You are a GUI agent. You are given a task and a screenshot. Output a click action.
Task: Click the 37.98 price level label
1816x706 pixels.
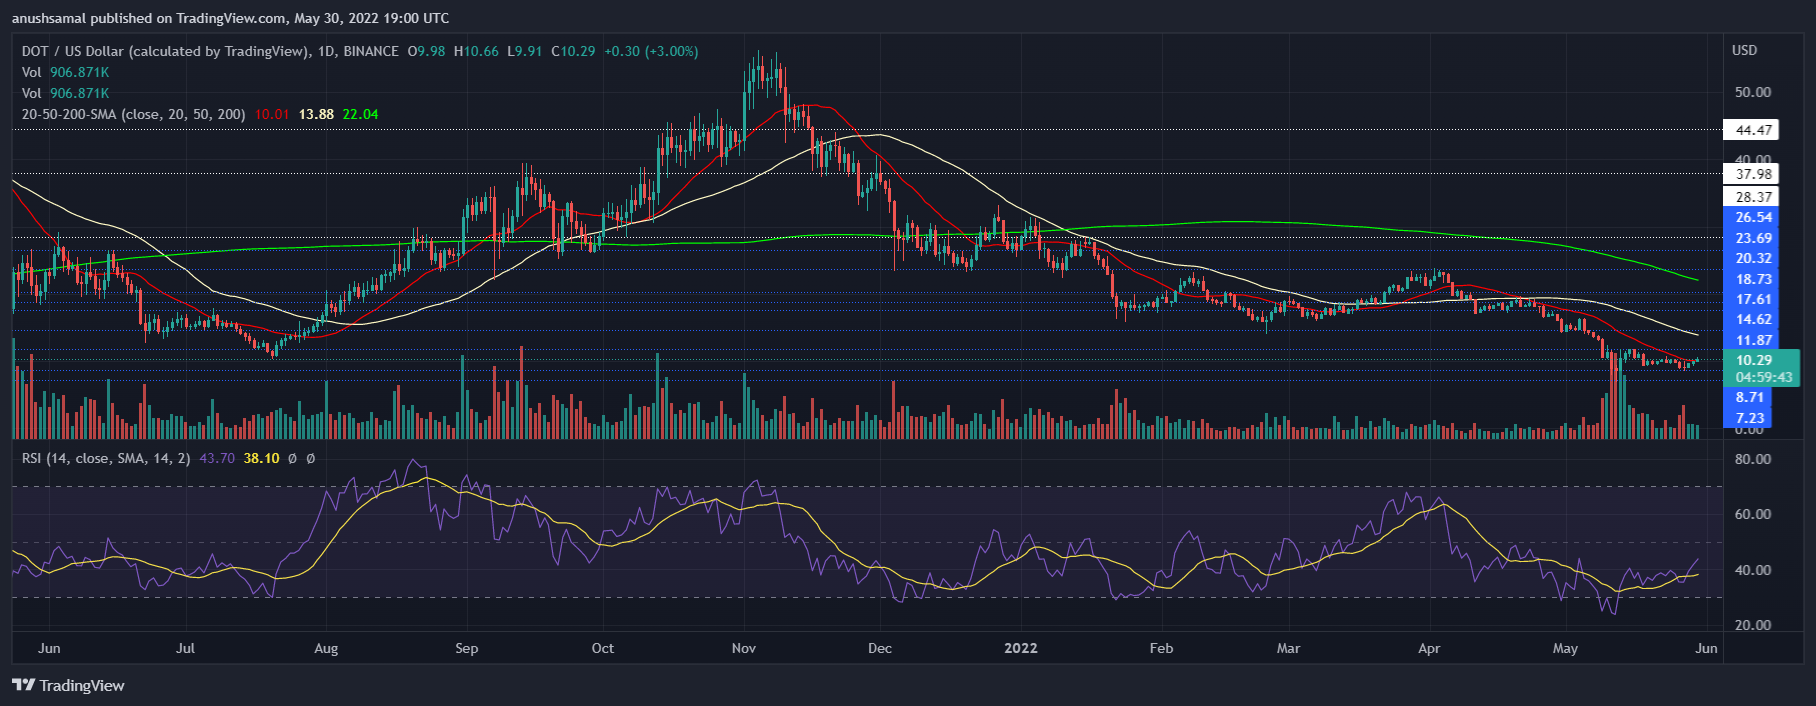[x=1754, y=174]
